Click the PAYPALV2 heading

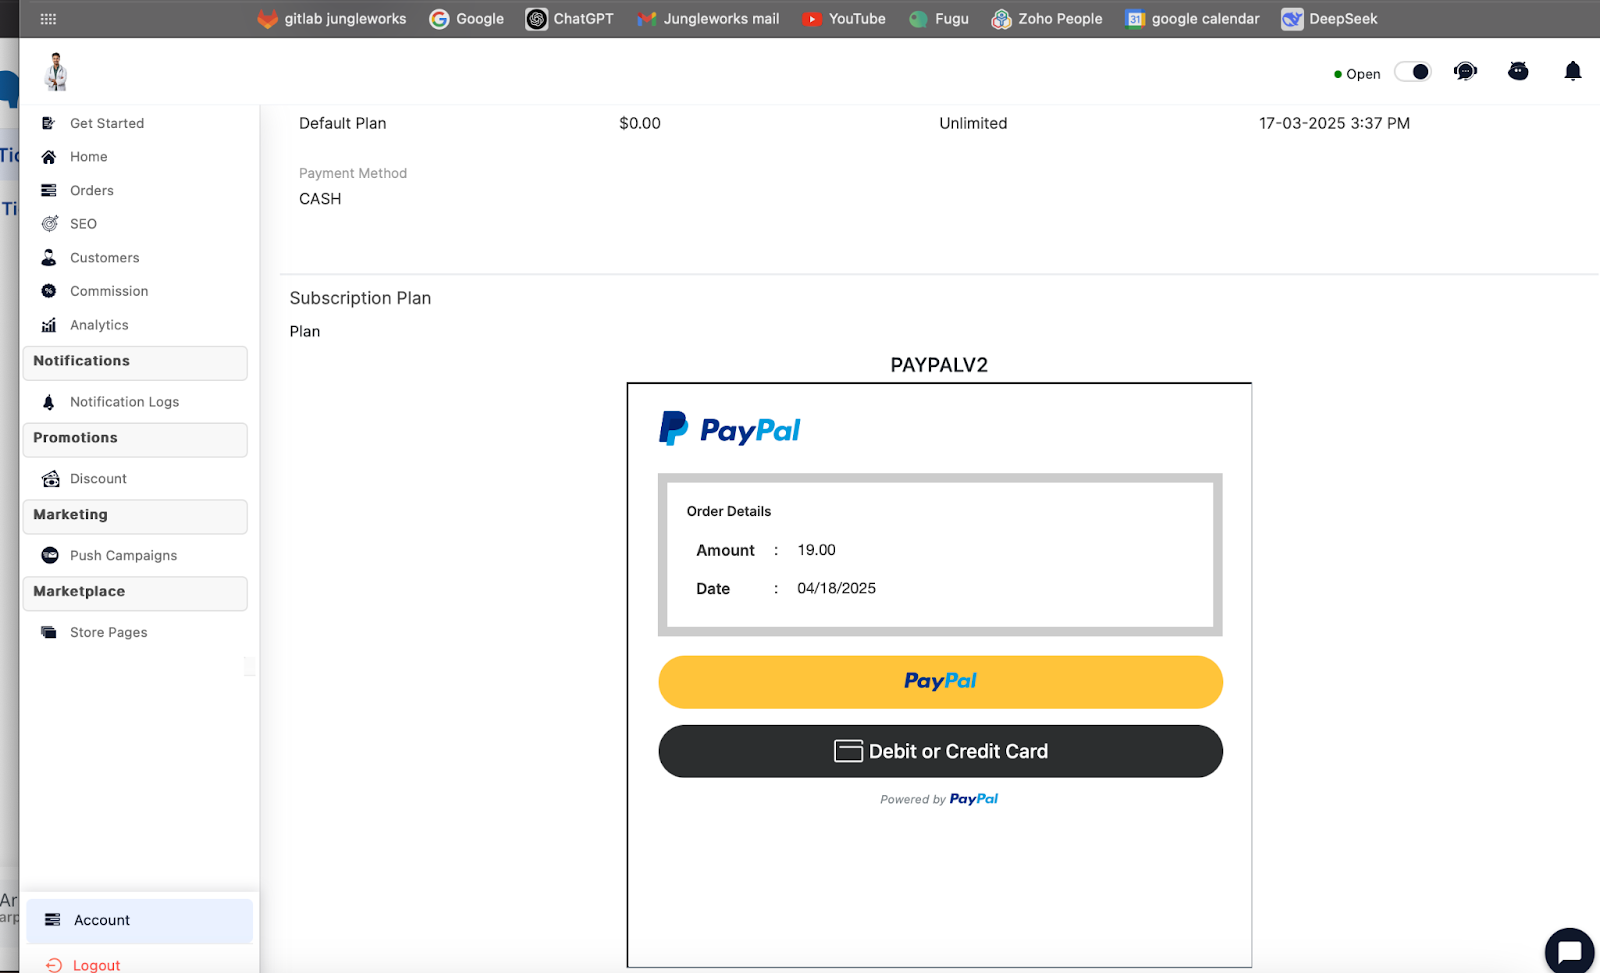939,365
